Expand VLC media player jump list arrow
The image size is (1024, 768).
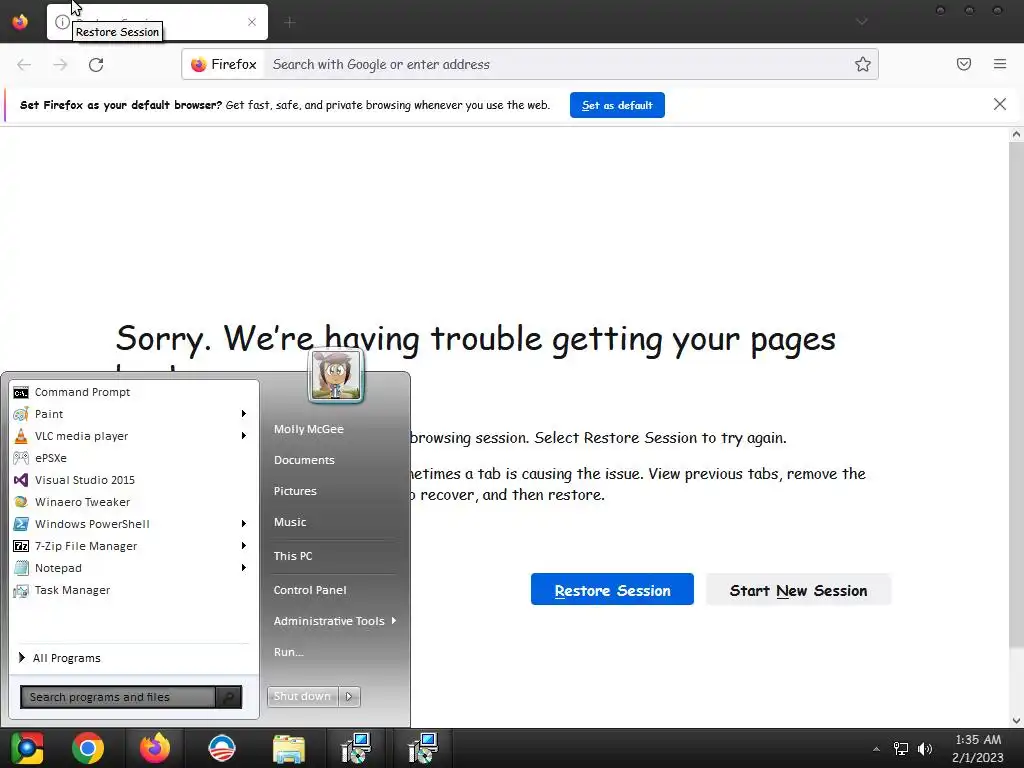pos(244,436)
